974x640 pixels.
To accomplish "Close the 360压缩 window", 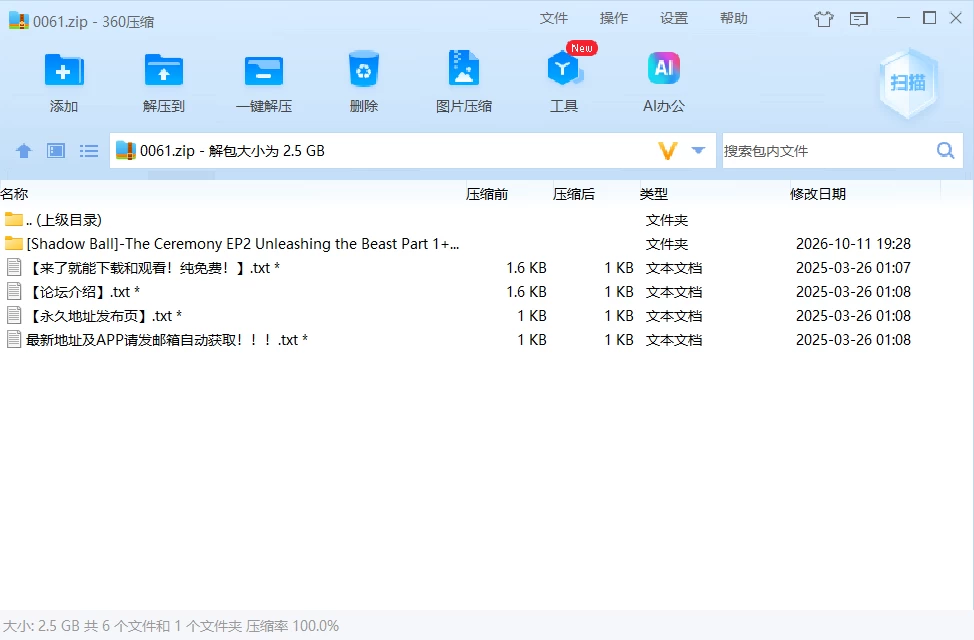I will pos(956,18).
